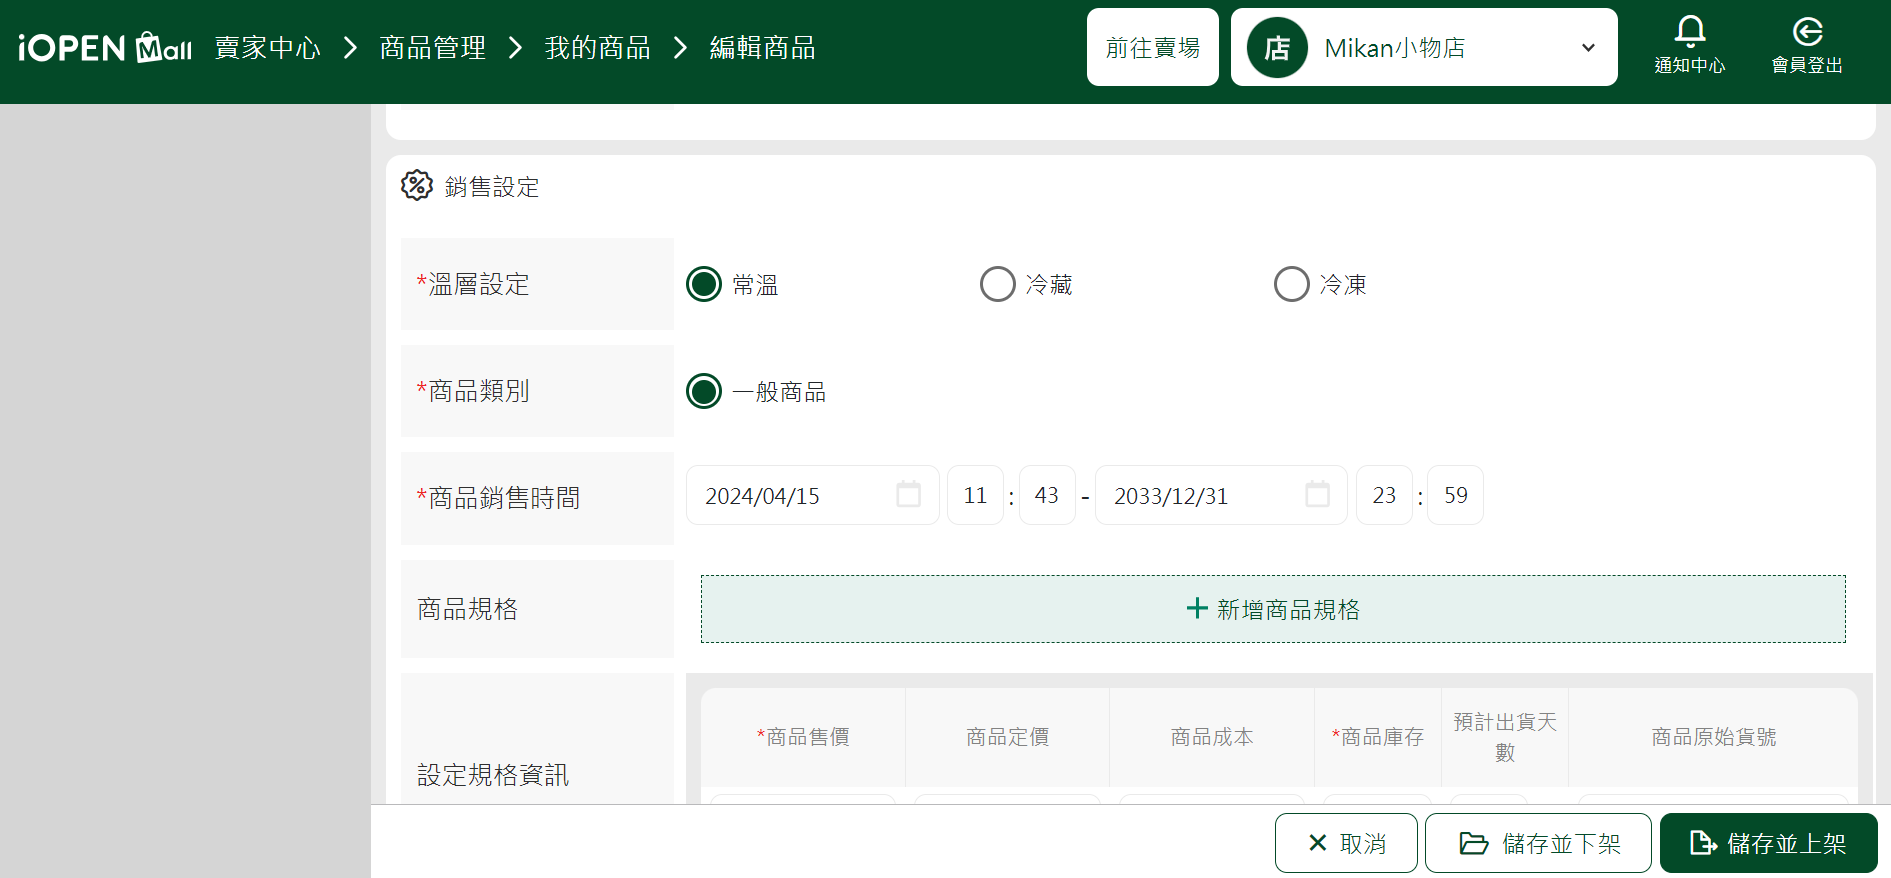The width and height of the screenshot is (1891, 878).
Task: Click the 儲存並下架 button
Action: click(1539, 843)
